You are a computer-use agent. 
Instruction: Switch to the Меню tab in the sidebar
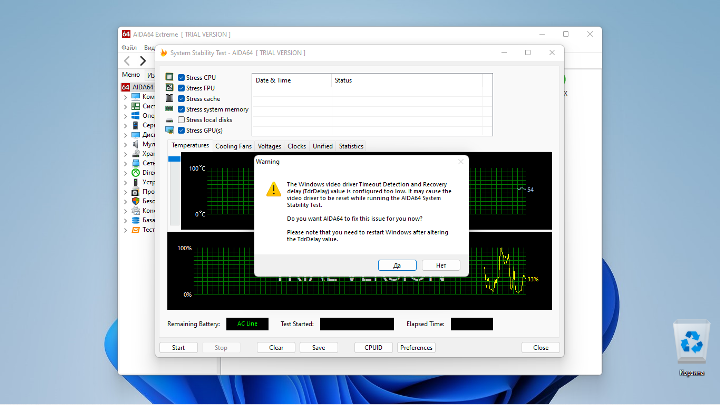[x=131, y=74]
